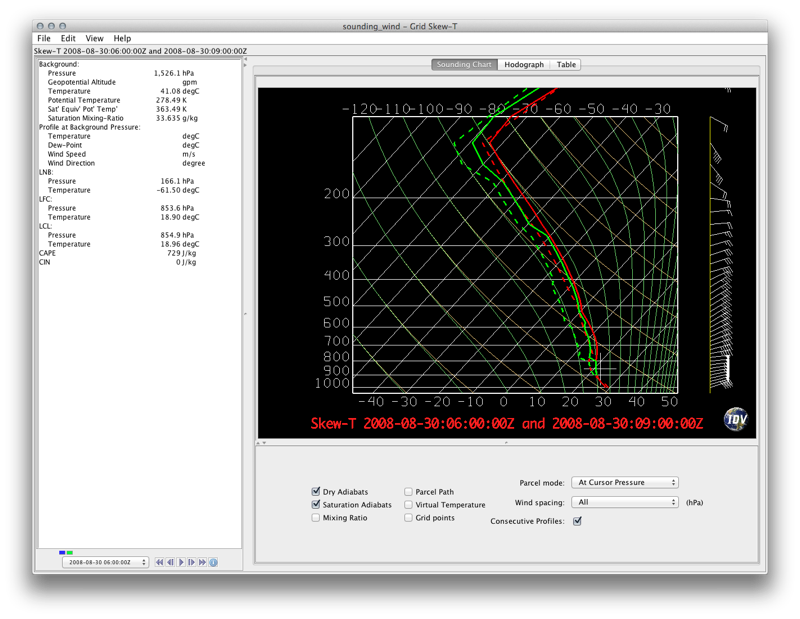This screenshot has height=619, width=800.
Task: Step back one time frame
Action: tap(170, 563)
